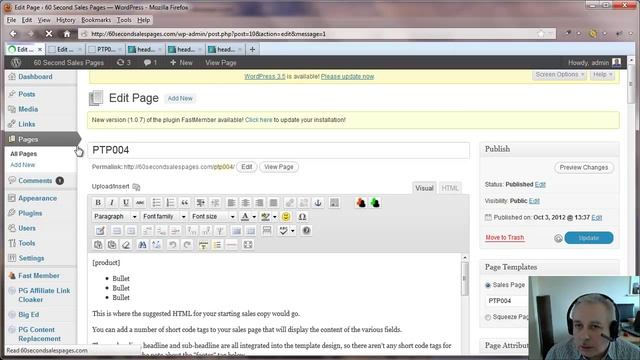Apply the background highlight color swatch

265,217
